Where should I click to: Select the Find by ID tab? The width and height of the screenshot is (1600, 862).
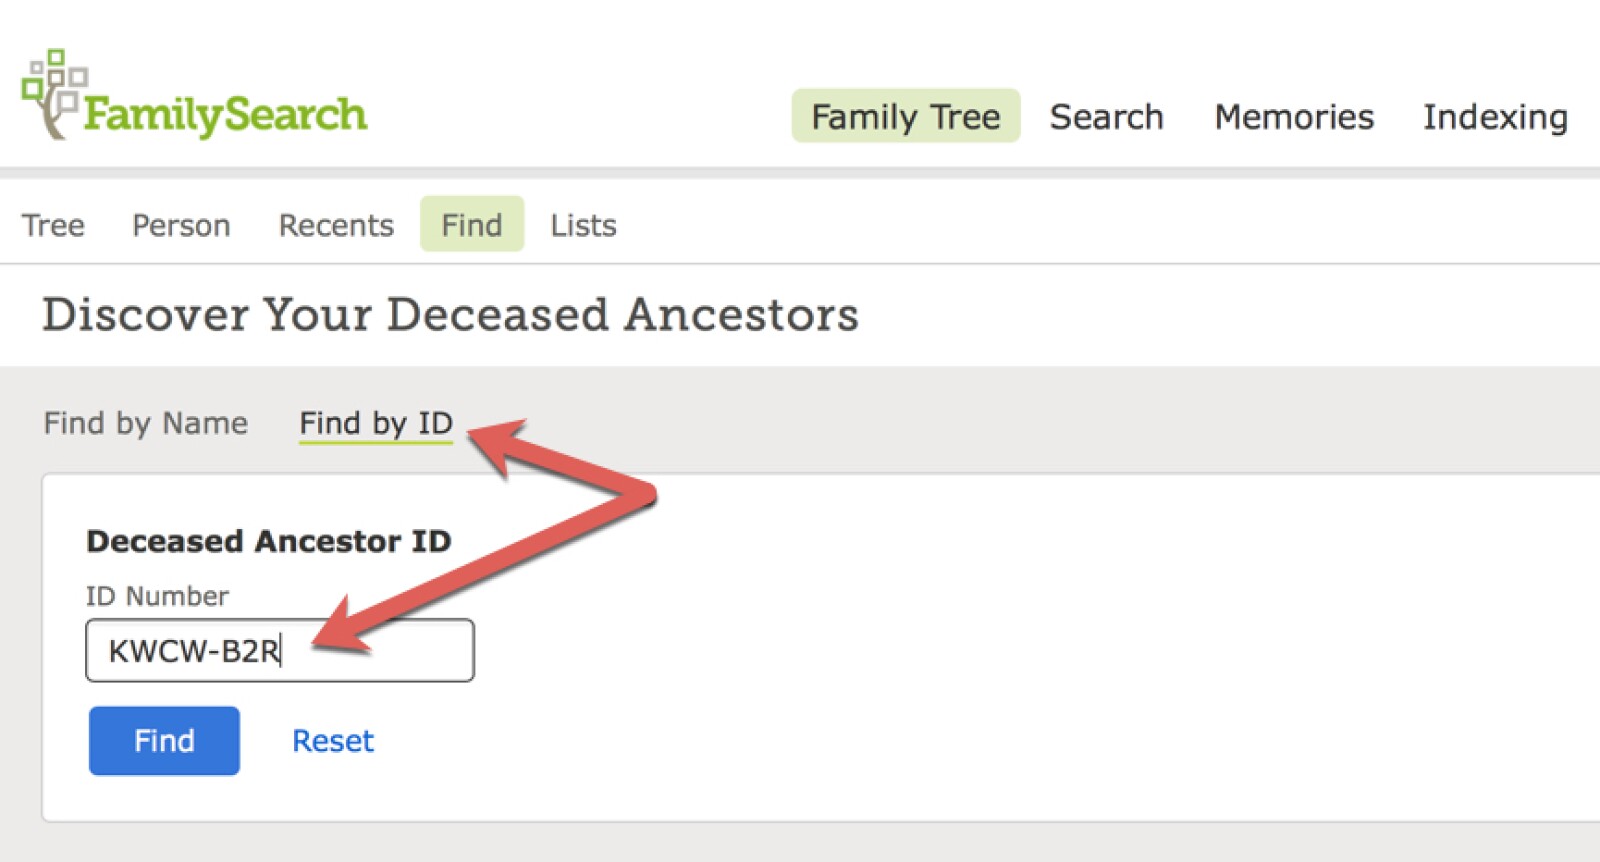(376, 422)
